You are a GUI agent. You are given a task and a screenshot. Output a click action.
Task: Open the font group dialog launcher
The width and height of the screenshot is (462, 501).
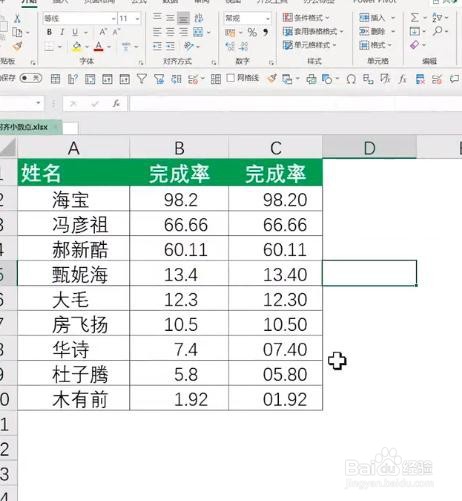pos(141,62)
